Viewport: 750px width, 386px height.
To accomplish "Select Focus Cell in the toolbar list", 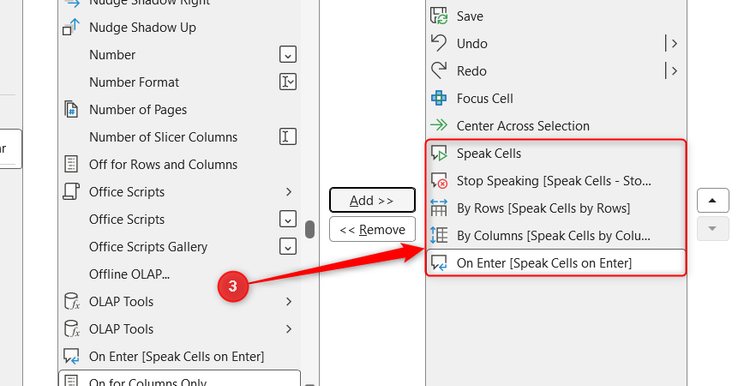I will click(556, 98).
